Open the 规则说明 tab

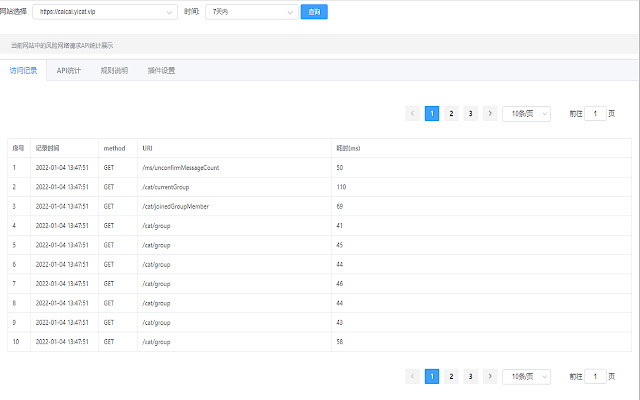point(114,71)
